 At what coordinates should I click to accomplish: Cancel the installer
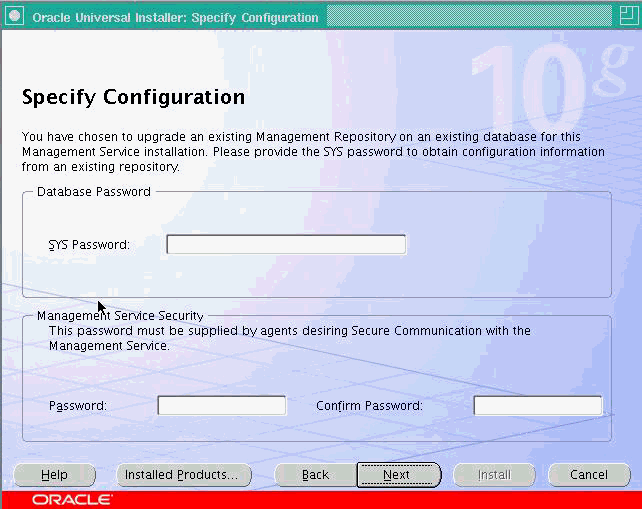tap(589, 475)
